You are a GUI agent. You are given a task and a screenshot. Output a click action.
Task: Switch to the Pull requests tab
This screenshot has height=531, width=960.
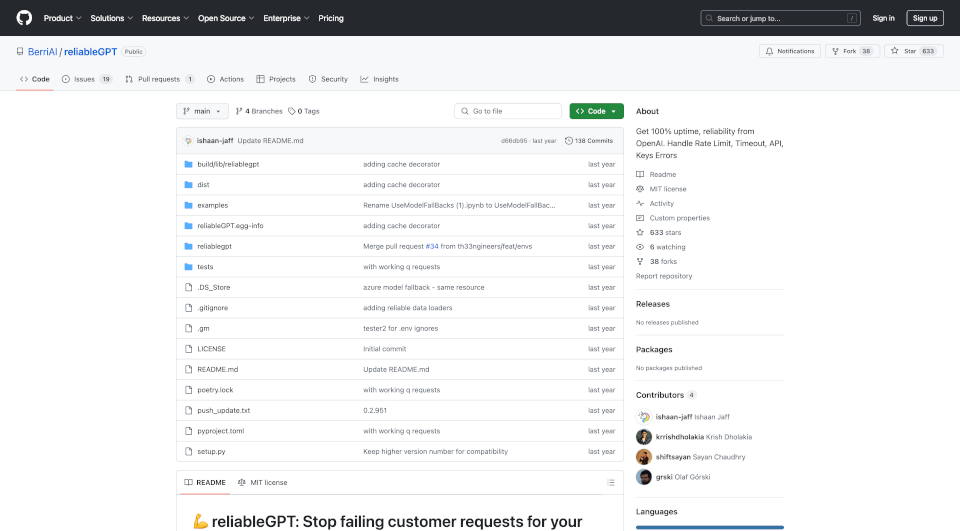[x=159, y=79]
